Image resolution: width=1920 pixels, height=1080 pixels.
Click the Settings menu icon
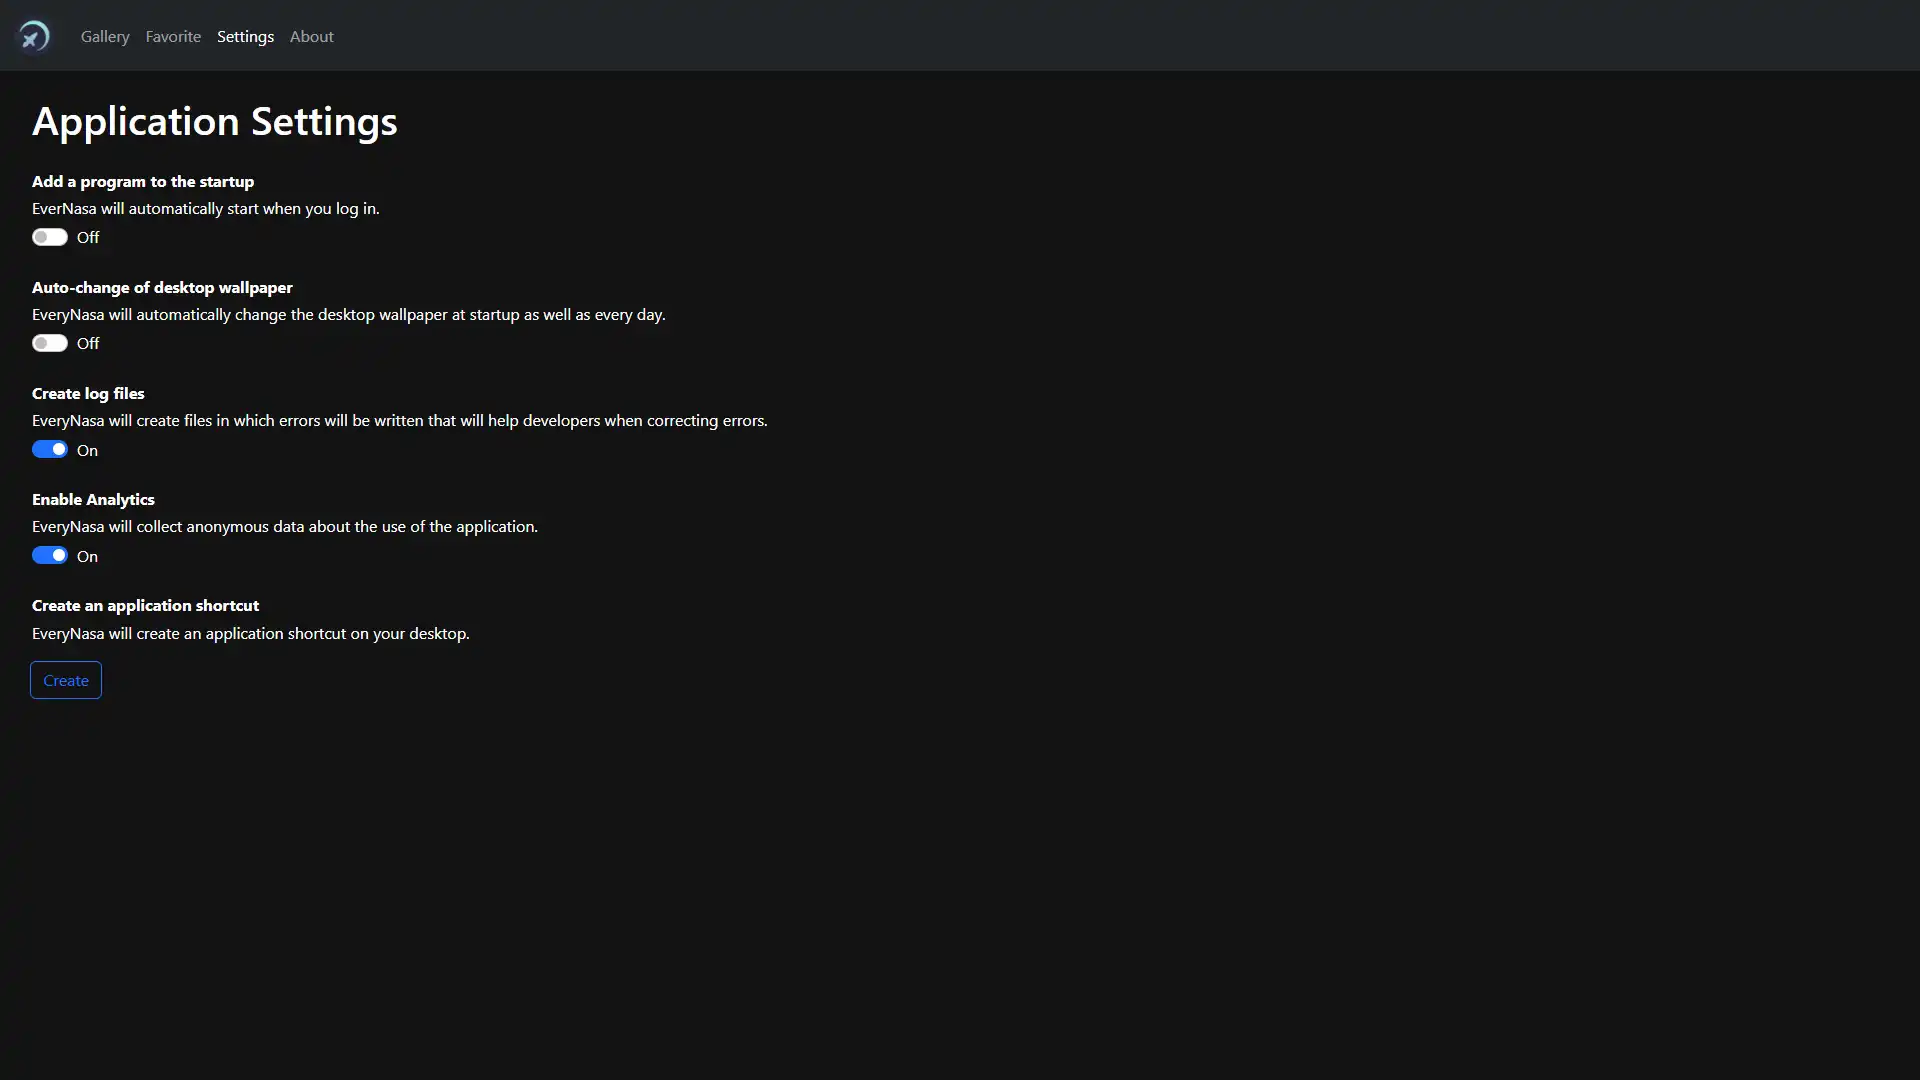point(245,36)
